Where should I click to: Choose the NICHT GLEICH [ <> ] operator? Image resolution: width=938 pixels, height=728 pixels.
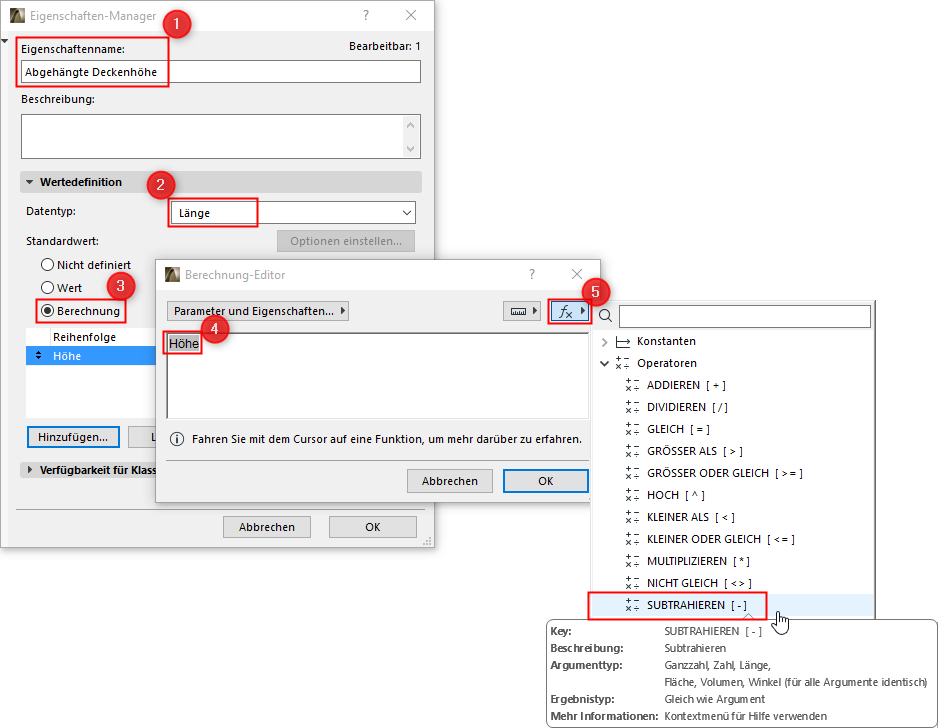(x=699, y=583)
